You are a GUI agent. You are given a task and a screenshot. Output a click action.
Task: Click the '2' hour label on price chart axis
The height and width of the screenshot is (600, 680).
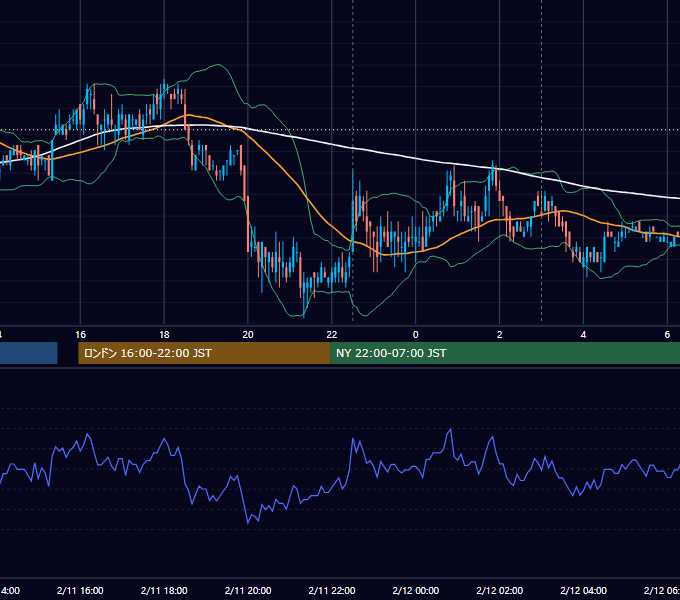point(500,335)
